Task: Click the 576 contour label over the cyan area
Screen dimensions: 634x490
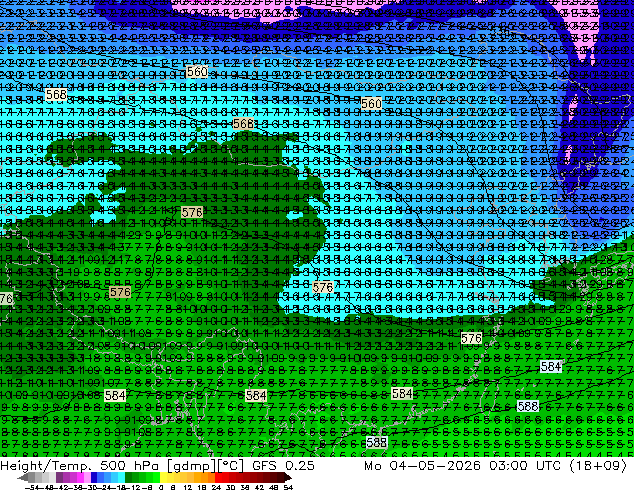Action: 323,287
